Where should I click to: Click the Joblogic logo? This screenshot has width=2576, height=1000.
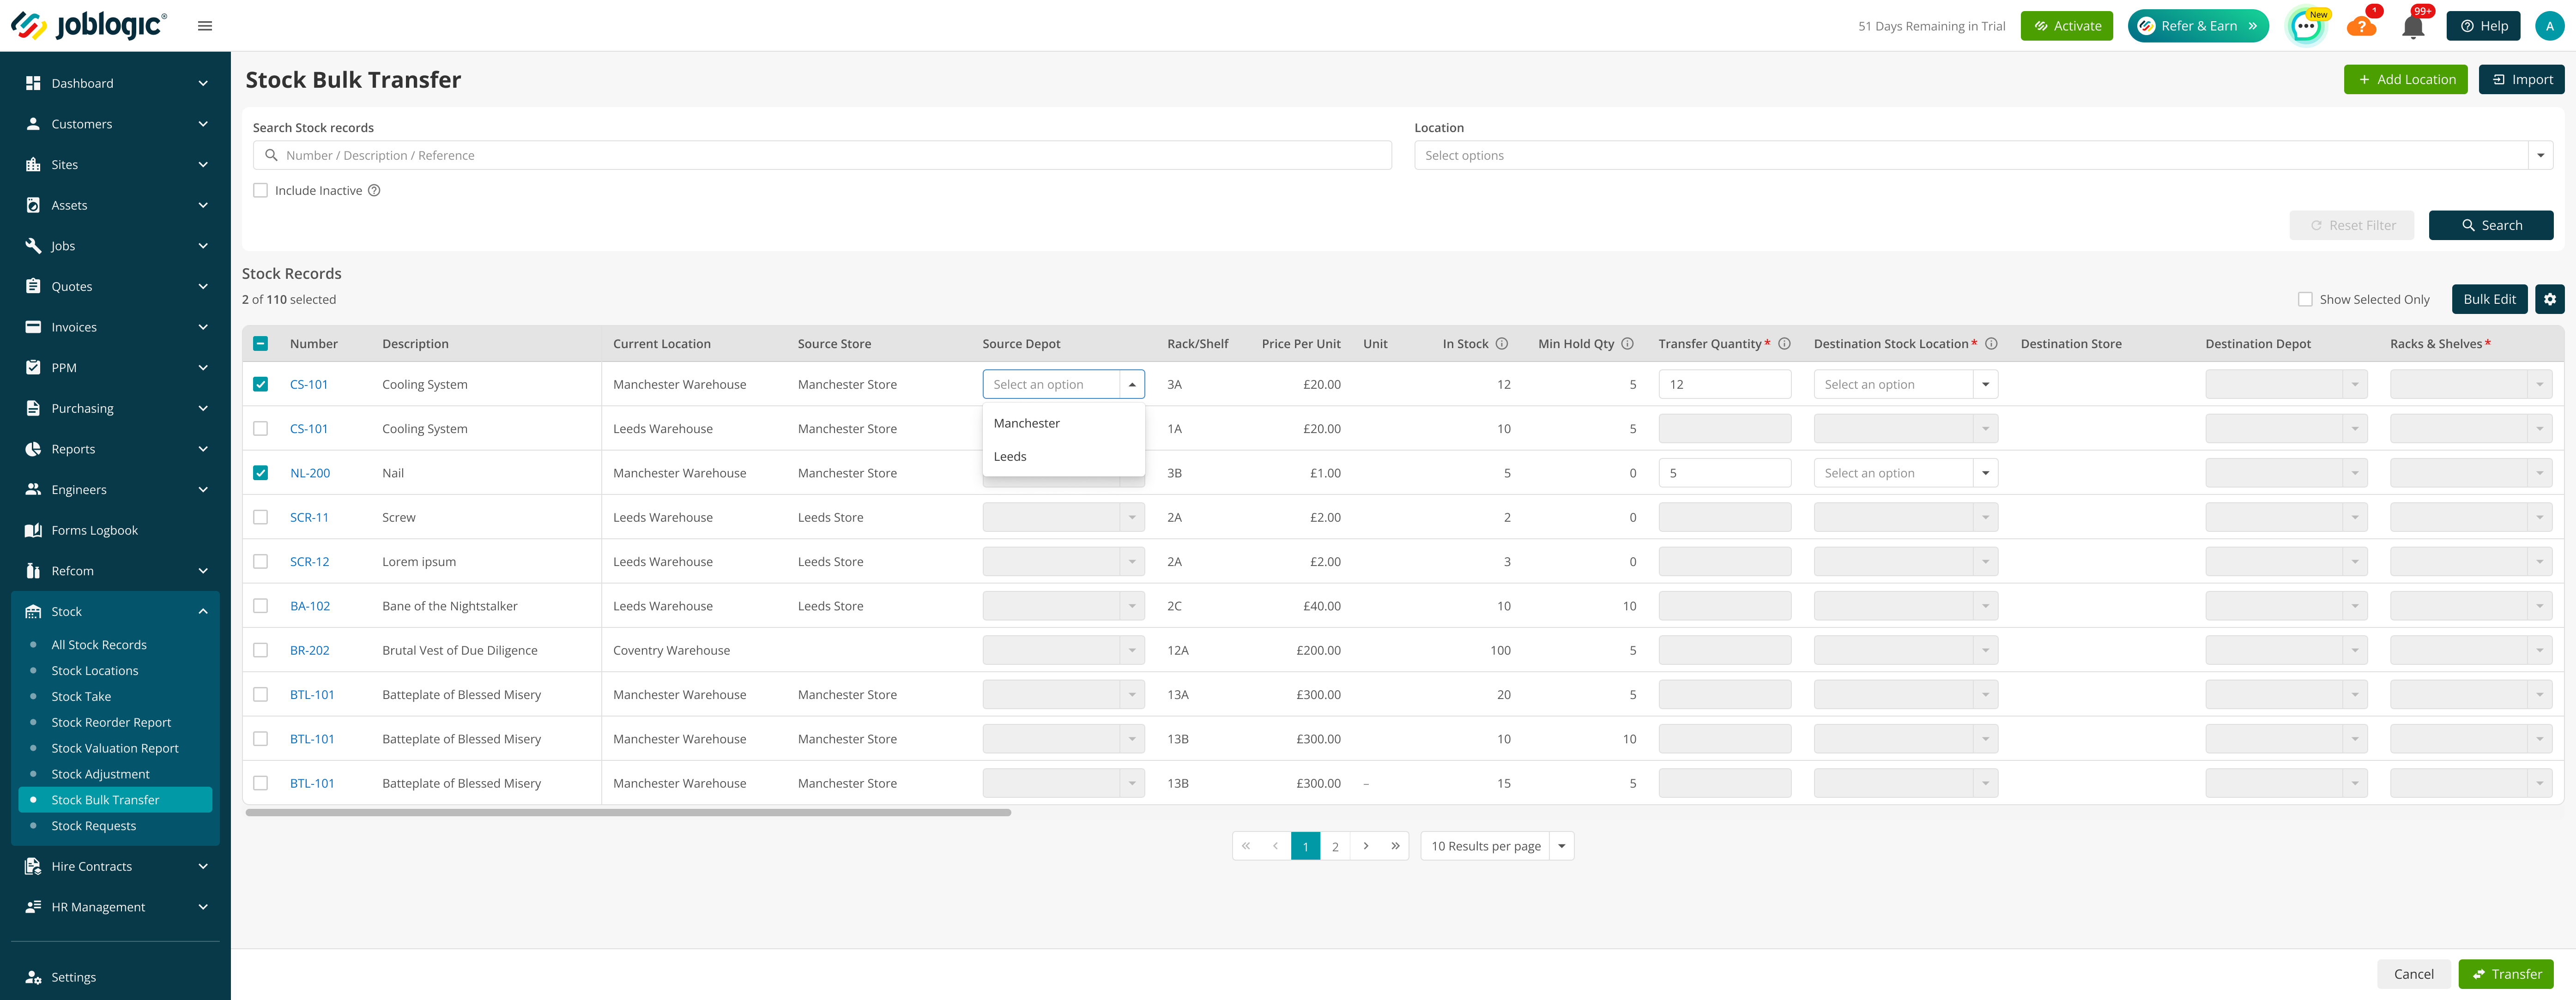tap(88, 25)
